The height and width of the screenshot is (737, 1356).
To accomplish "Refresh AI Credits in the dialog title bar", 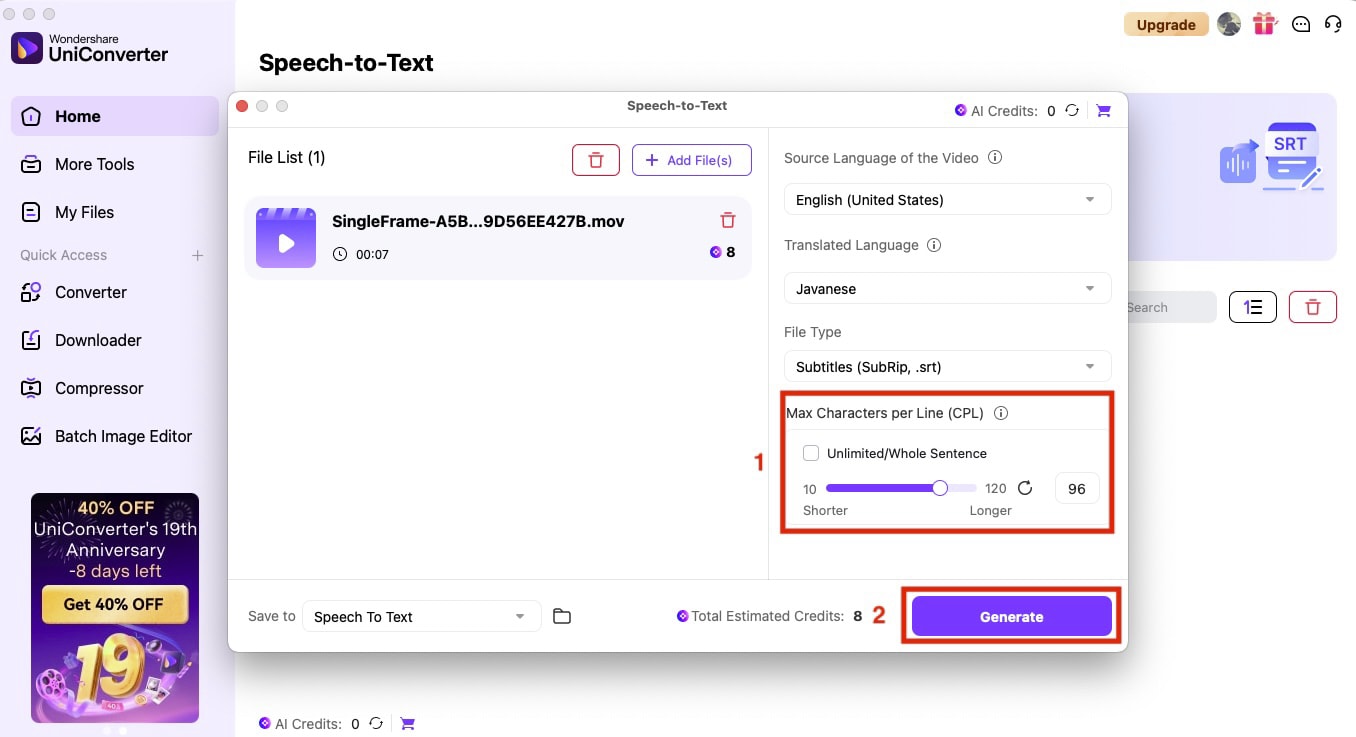I will click(x=1072, y=111).
